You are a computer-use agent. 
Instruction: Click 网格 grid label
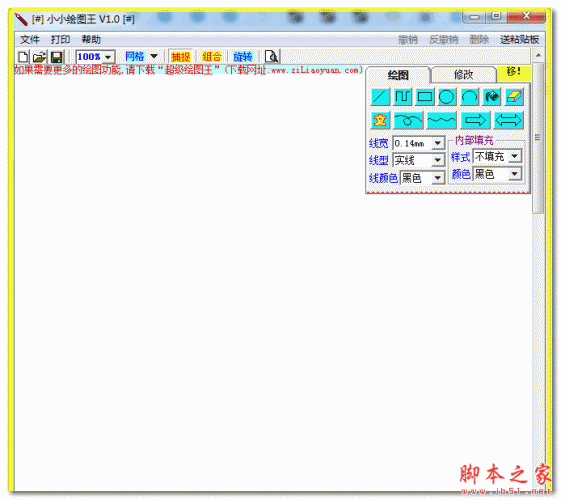click(135, 57)
